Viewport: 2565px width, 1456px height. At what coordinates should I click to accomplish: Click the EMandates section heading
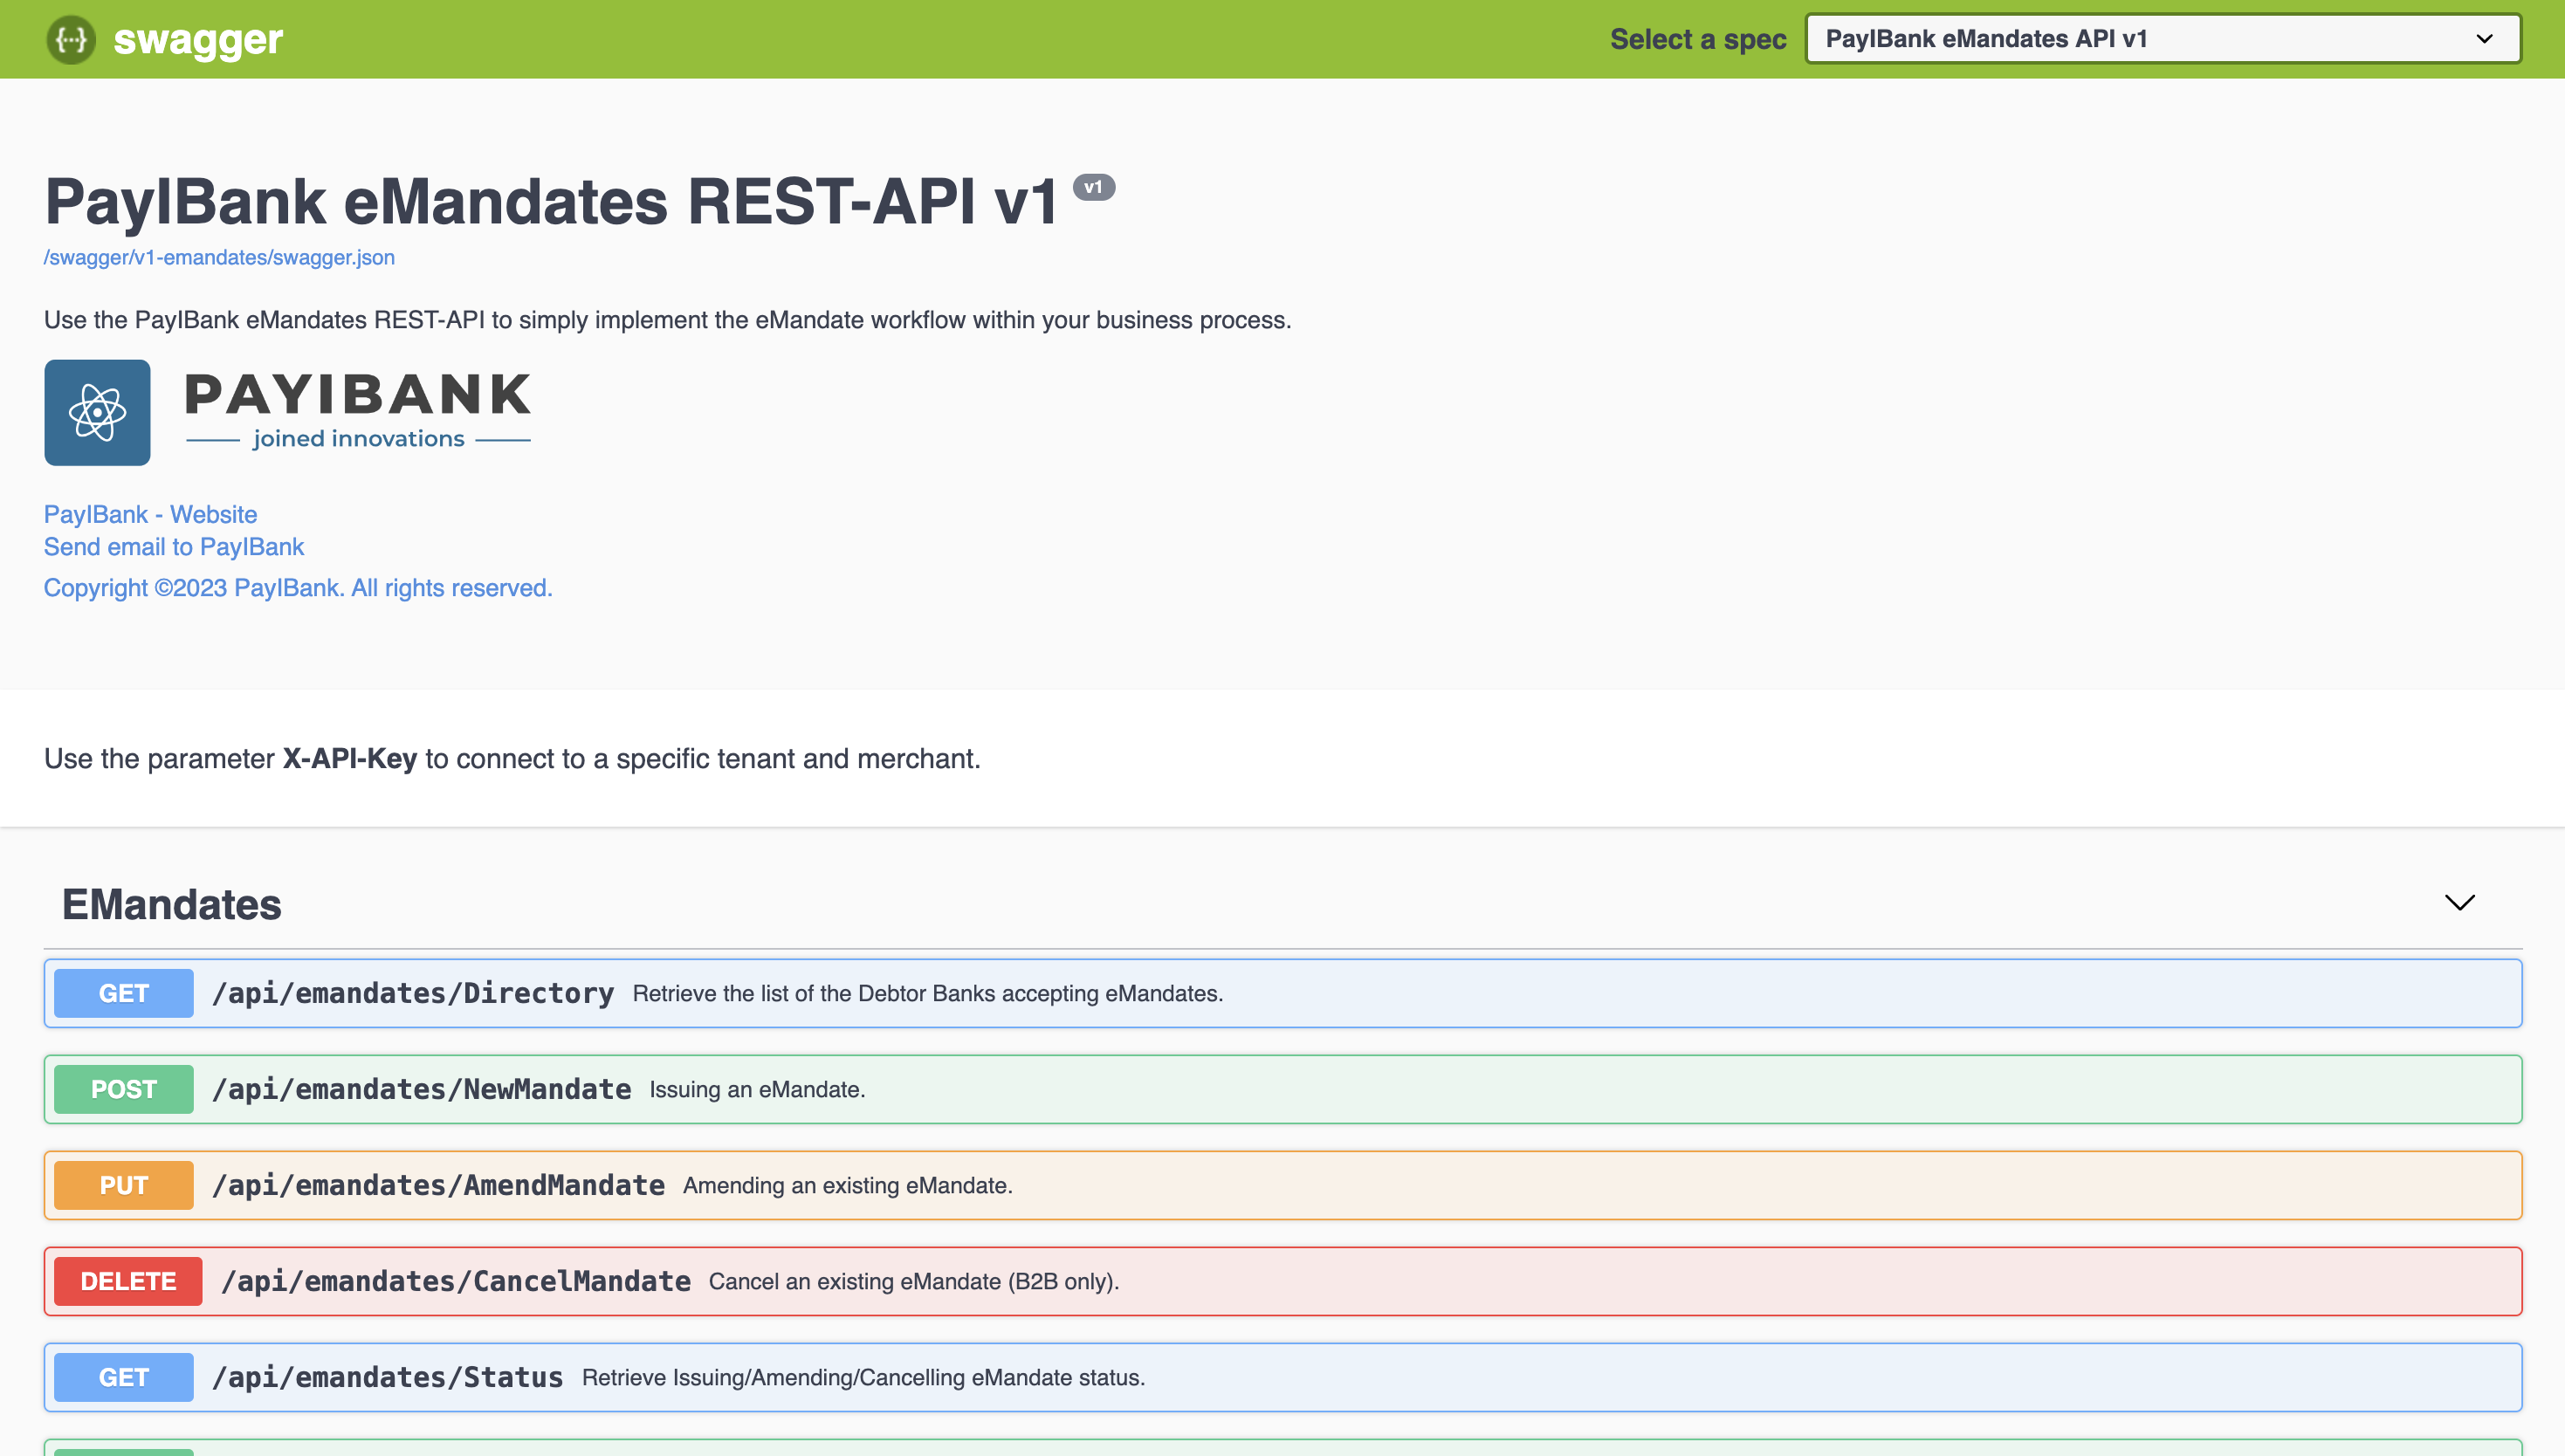pyautogui.click(x=172, y=904)
